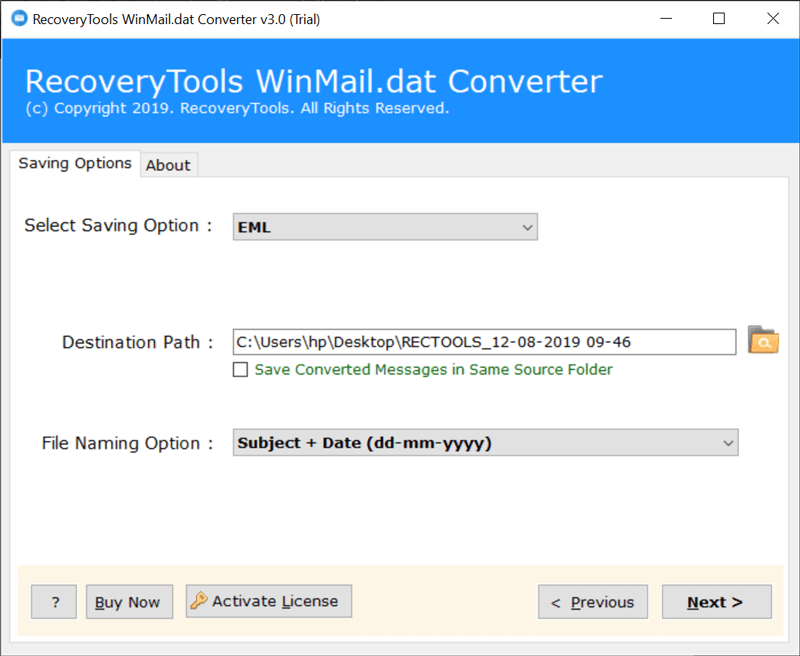This screenshot has width=800, height=656.
Task: Maximize the WinMail.dat Converter window
Action: [x=719, y=19]
